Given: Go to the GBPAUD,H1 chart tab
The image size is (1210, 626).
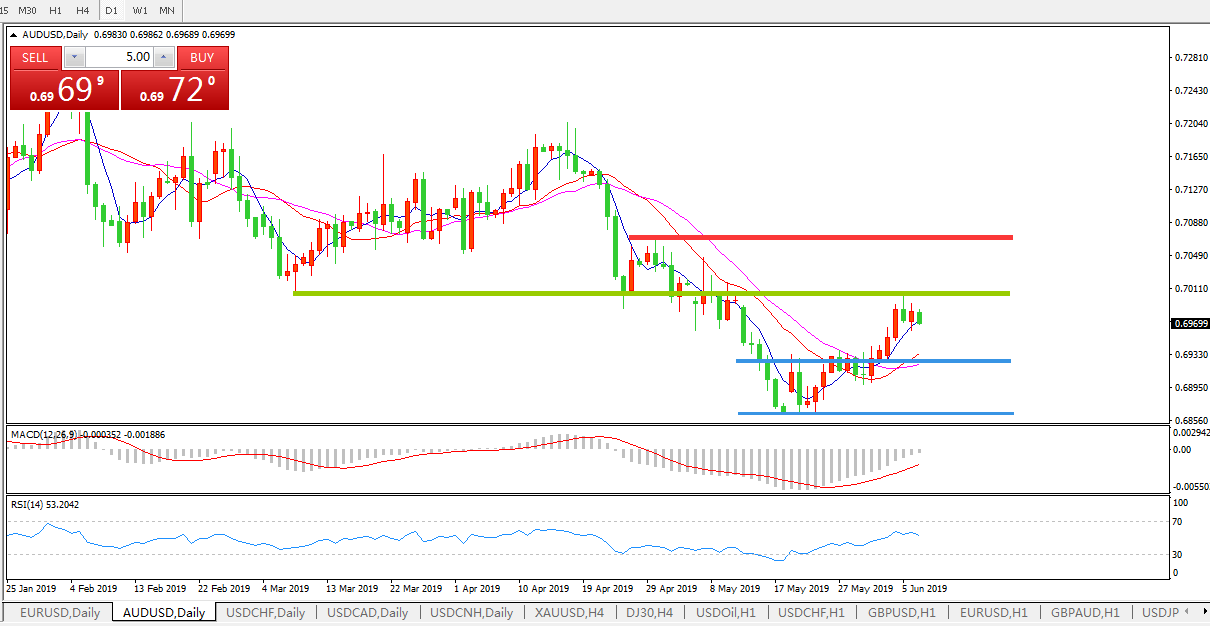Looking at the screenshot, I should click(1085, 613).
